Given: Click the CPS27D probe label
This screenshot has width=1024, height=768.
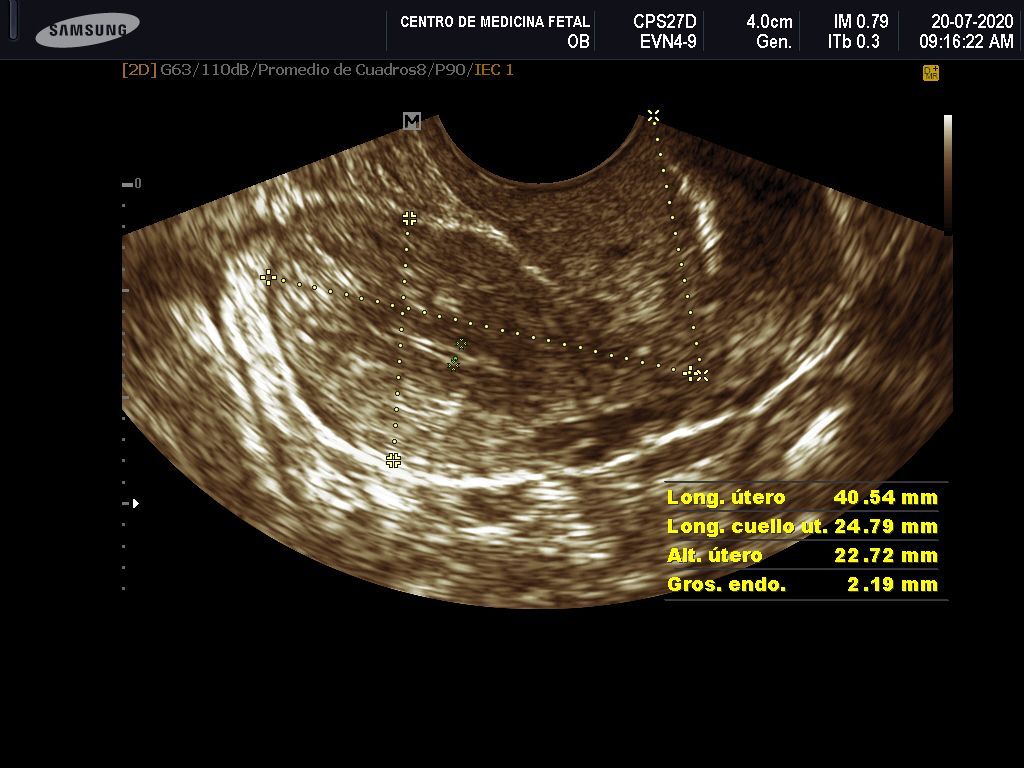Looking at the screenshot, I should 665,22.
